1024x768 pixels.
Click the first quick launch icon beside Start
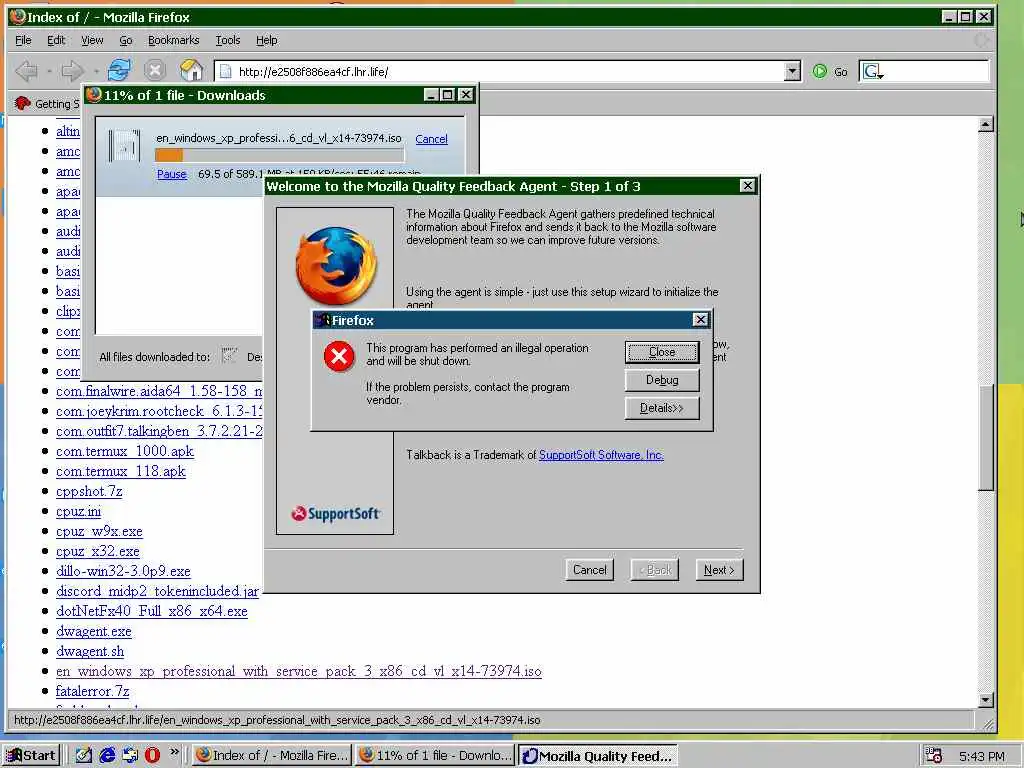84,755
